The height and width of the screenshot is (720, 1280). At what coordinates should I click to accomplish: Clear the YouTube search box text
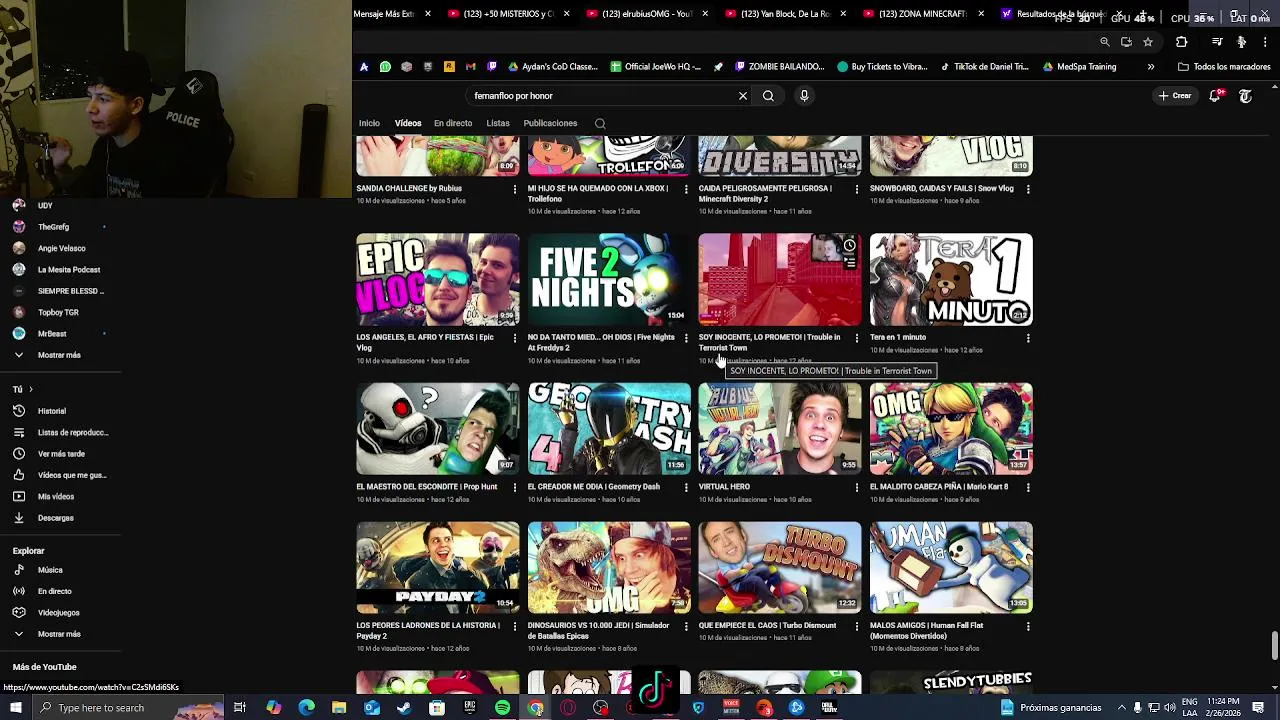point(743,96)
